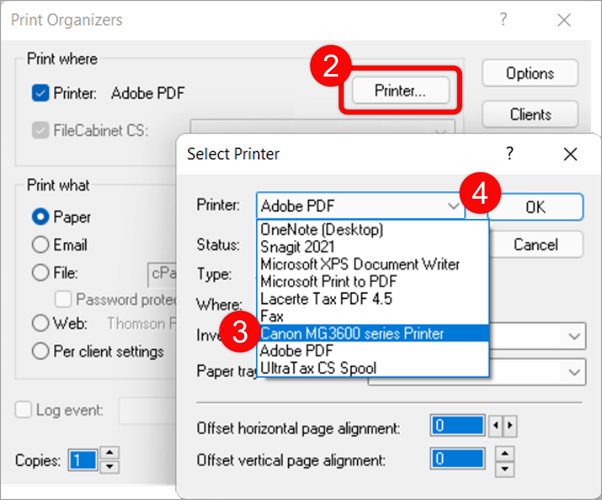602x500 pixels.
Task: Open the Options dialog button
Action: [531, 74]
